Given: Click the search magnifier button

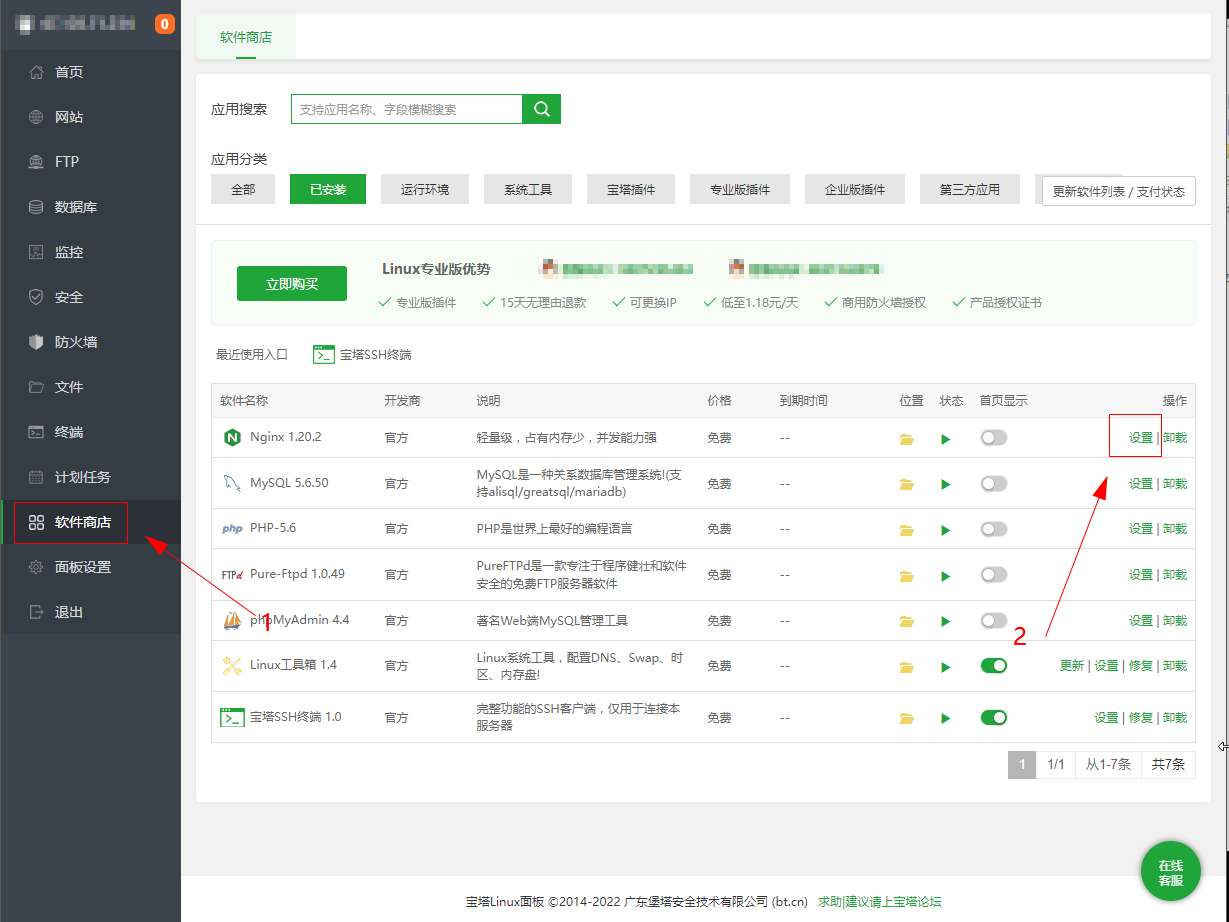Looking at the screenshot, I should tap(542, 109).
